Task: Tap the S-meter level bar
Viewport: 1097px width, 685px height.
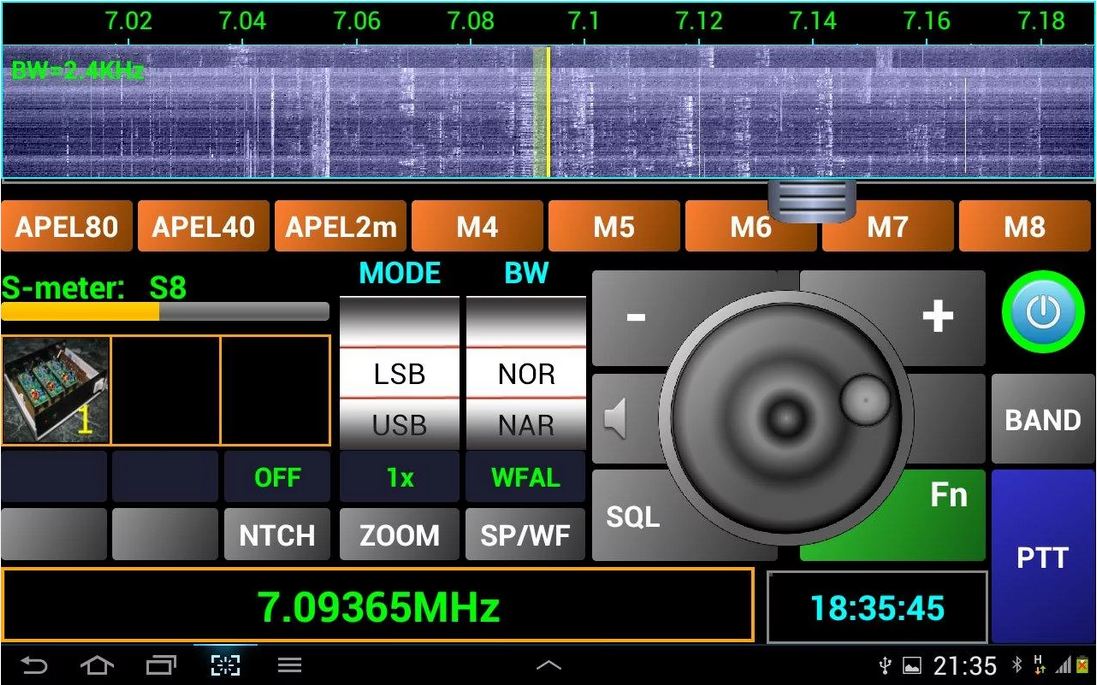Action: pyautogui.click(x=165, y=311)
